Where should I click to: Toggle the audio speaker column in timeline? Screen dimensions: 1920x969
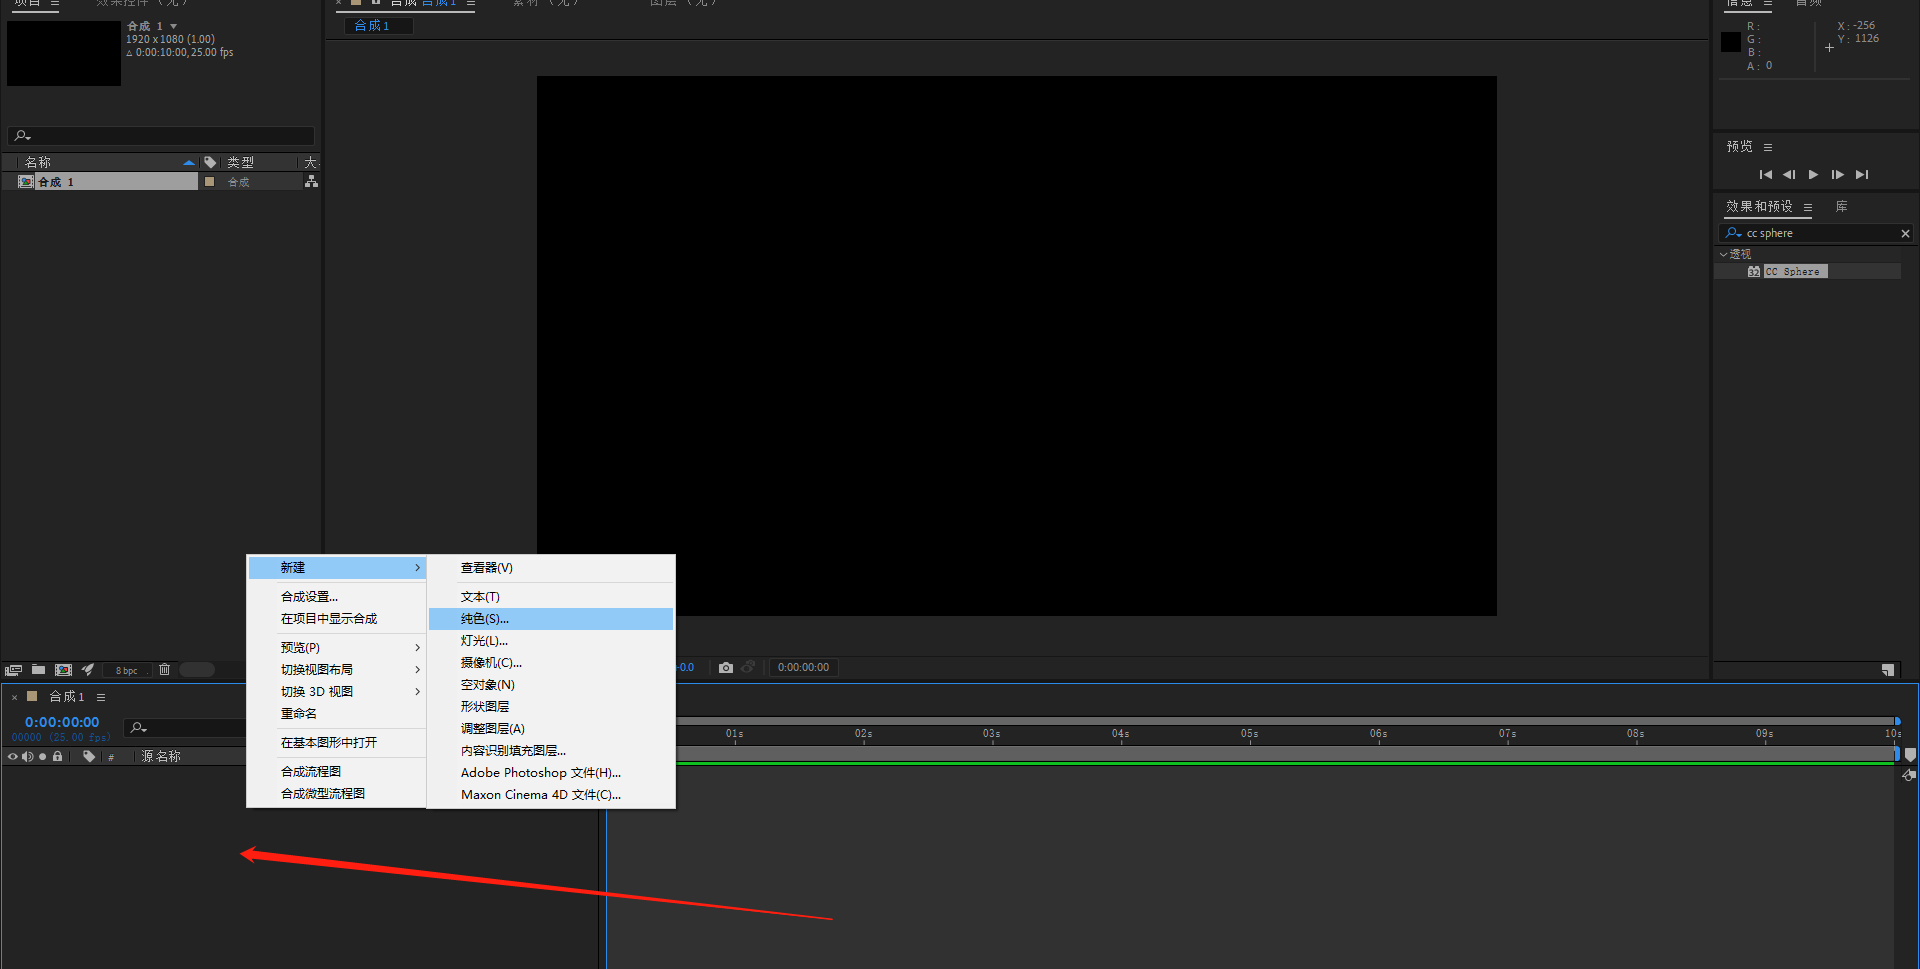coord(28,757)
